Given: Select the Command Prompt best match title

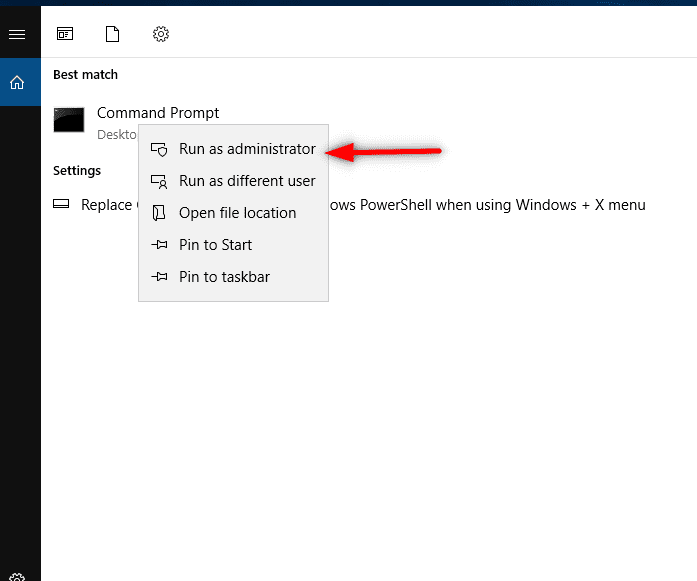Looking at the screenshot, I should click(x=157, y=113).
